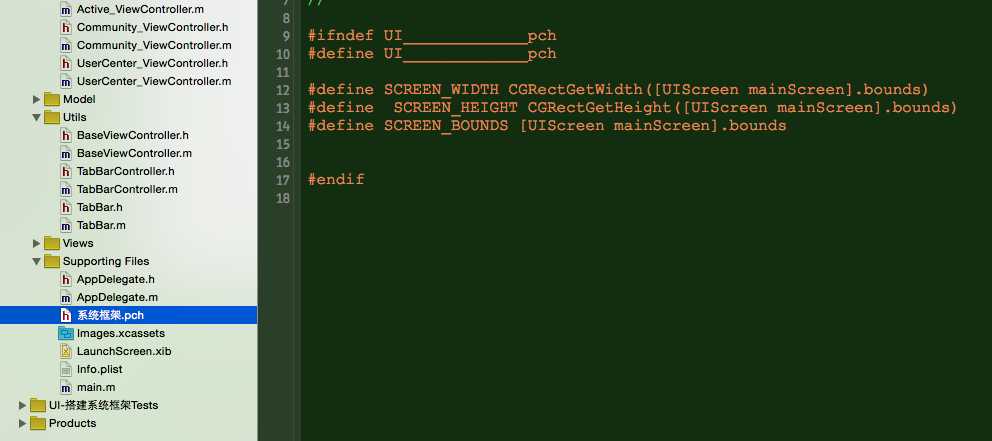Screen dimensions: 992x441
Task: Click the Products folder icon
Action: tap(38, 423)
